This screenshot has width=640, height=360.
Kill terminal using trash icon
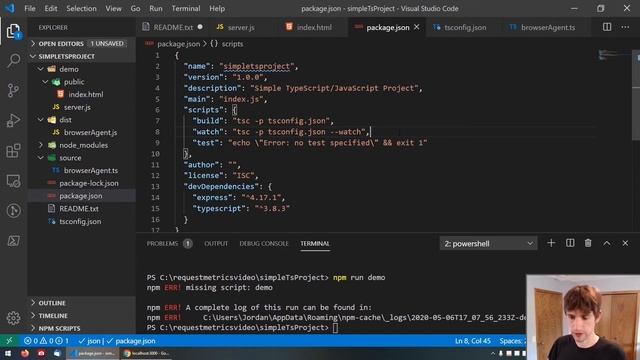coord(588,243)
